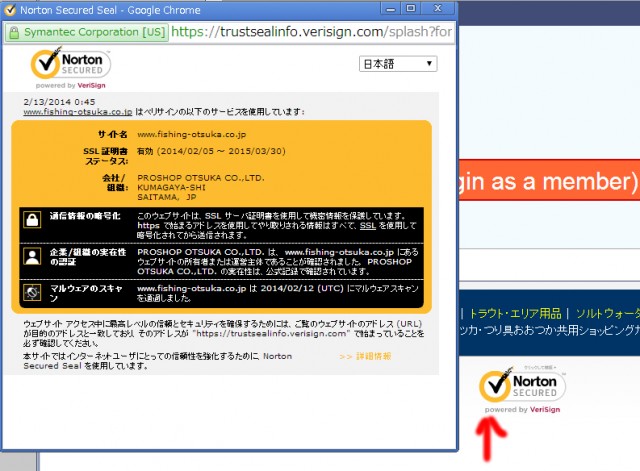Screen dimensions: 640x471
Task: Click the trustsealinfo.verisign.com address bar
Action: (310, 31)
